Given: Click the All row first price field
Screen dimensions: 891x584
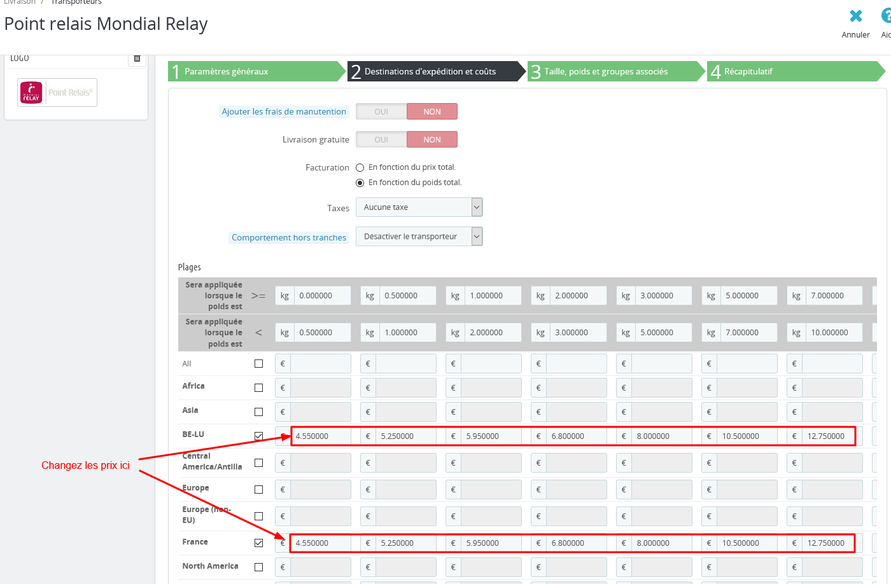Looking at the screenshot, I should click(320, 364).
